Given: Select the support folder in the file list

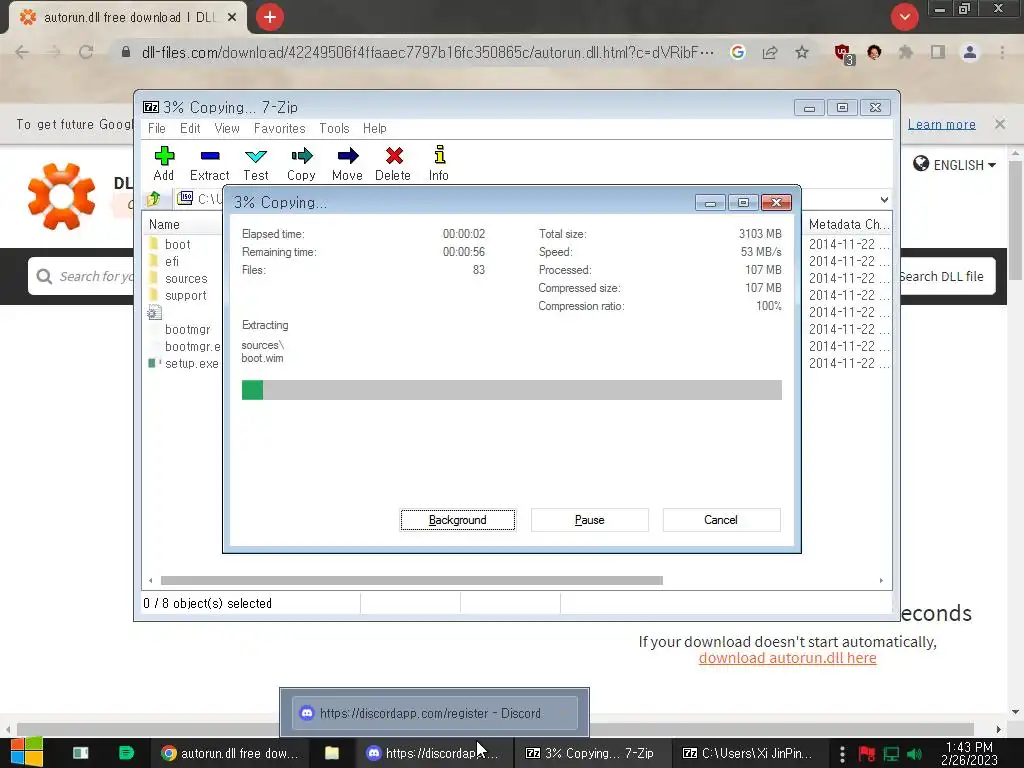Looking at the screenshot, I should [185, 295].
